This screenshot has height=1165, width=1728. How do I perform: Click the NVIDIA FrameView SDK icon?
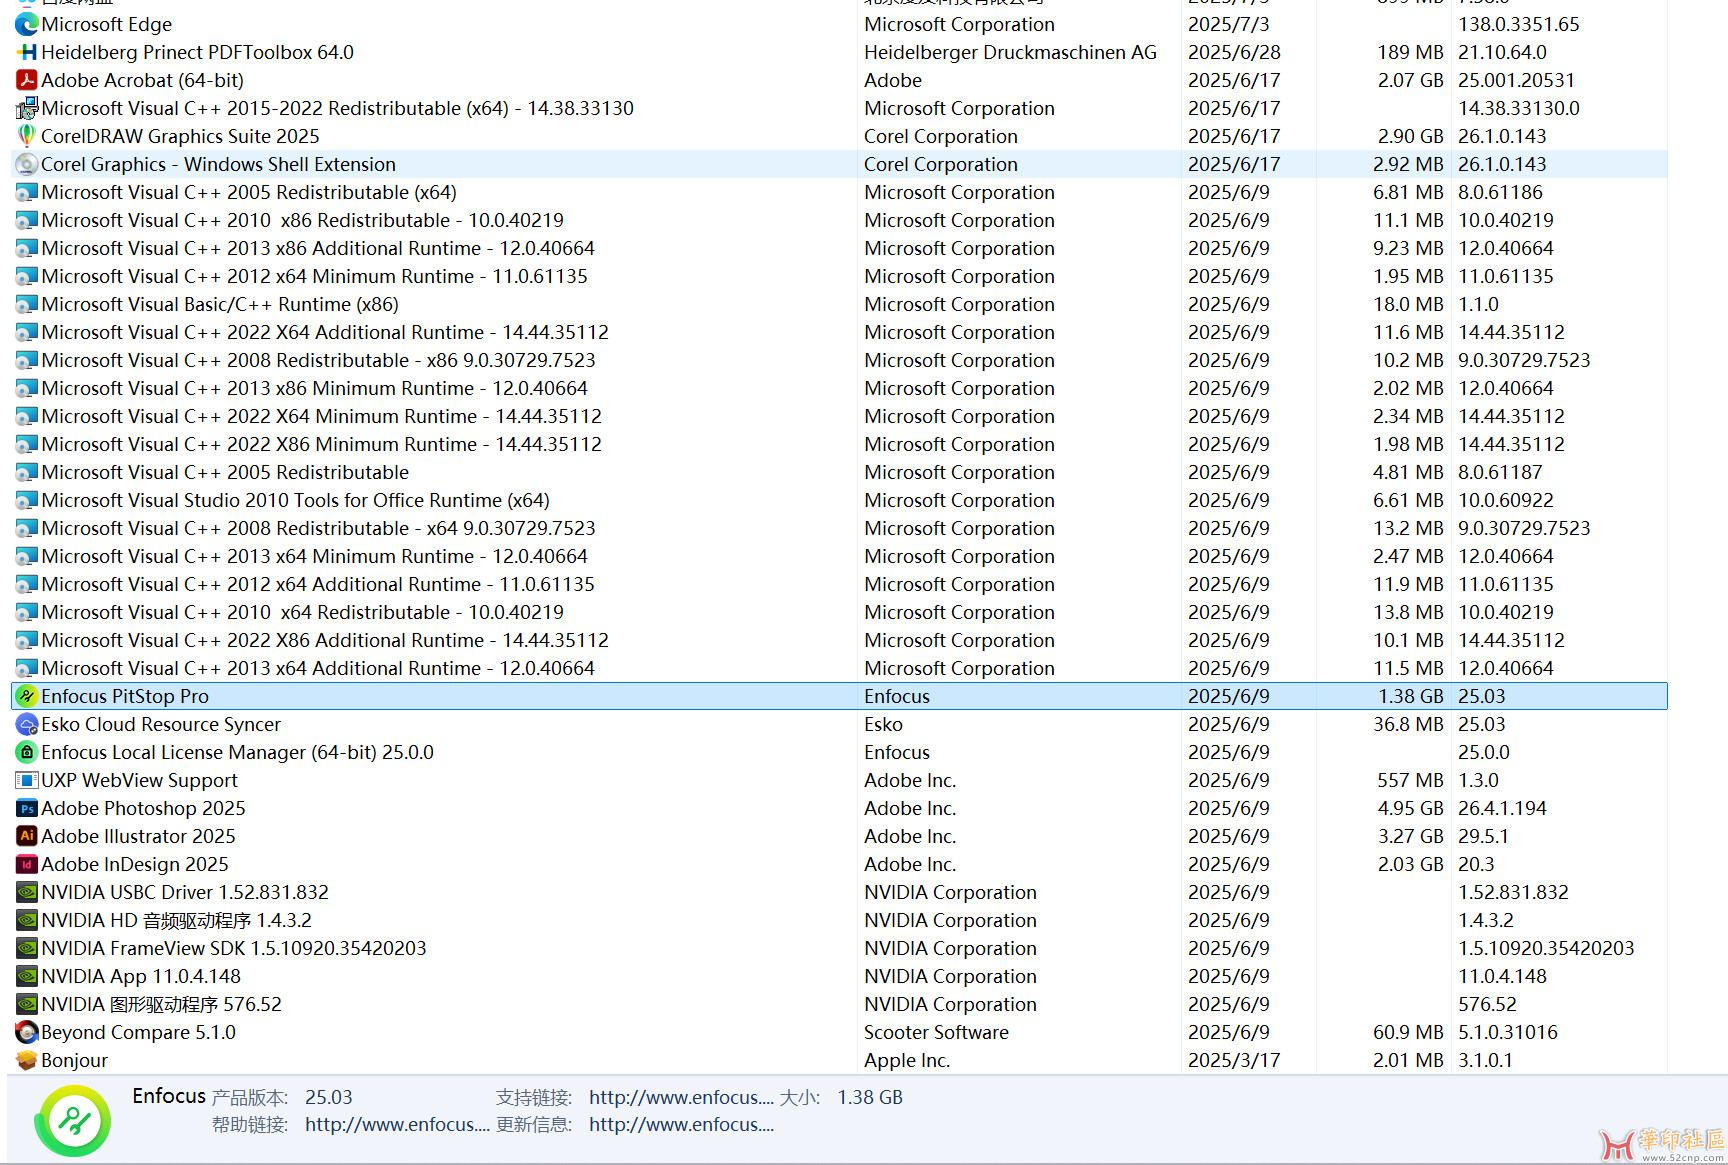click(27, 948)
